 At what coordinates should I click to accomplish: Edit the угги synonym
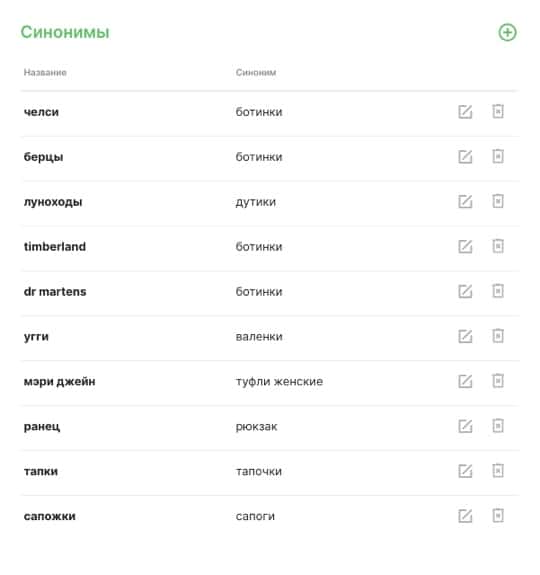pyautogui.click(x=465, y=336)
